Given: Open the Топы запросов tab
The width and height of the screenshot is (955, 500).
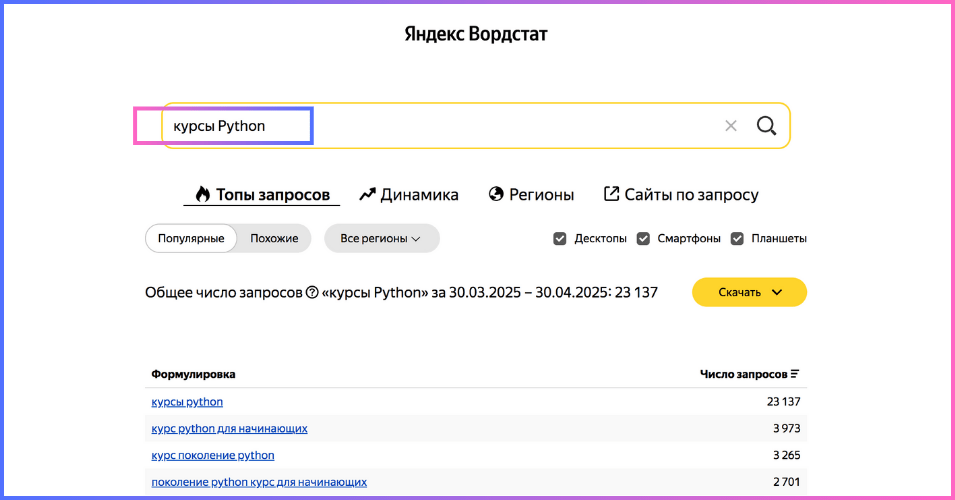Looking at the screenshot, I should (262, 195).
